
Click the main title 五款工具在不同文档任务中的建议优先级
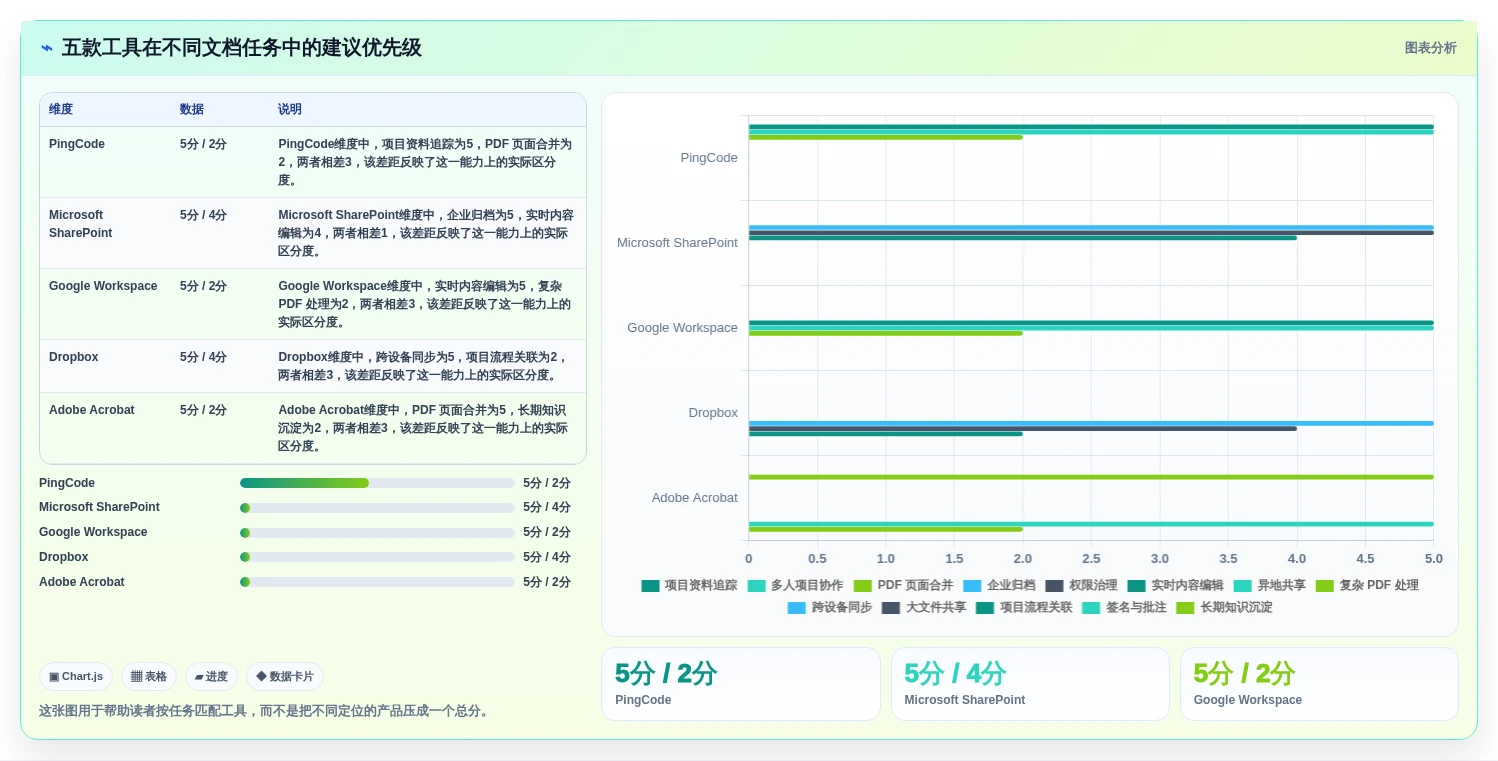[241, 48]
